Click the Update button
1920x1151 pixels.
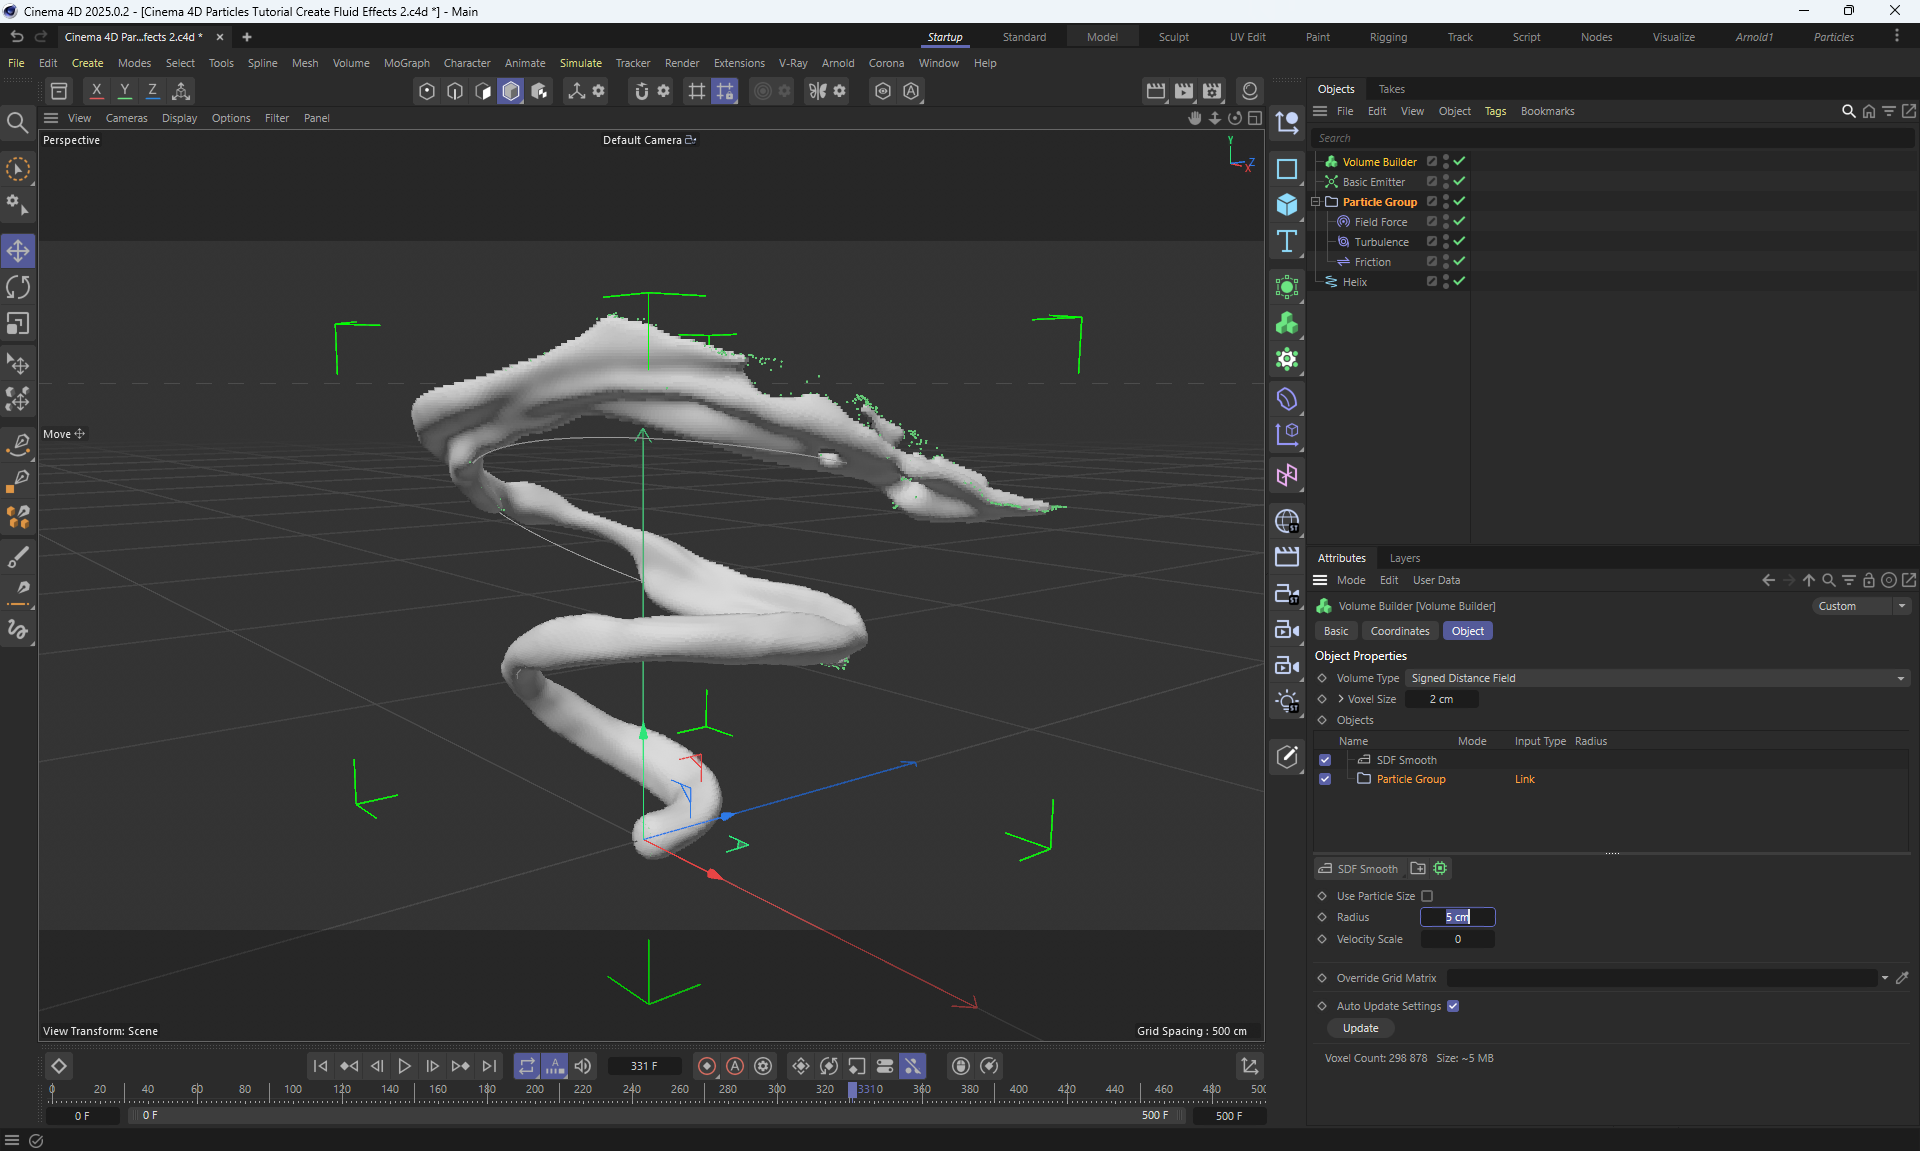click(x=1360, y=1028)
